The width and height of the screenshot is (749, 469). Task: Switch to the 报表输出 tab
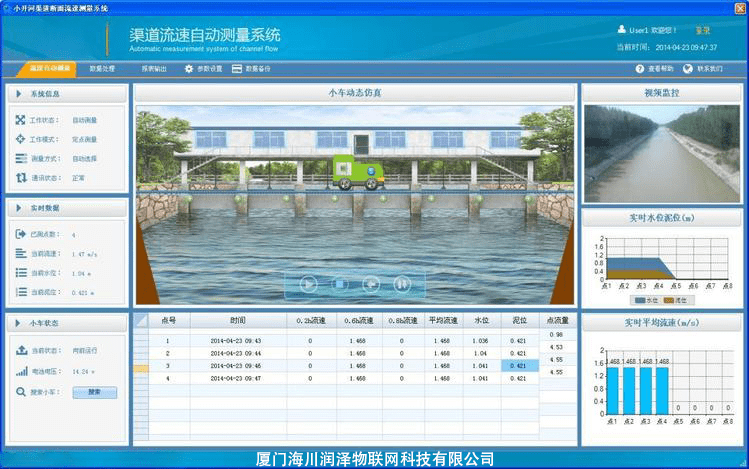pyautogui.click(x=154, y=69)
